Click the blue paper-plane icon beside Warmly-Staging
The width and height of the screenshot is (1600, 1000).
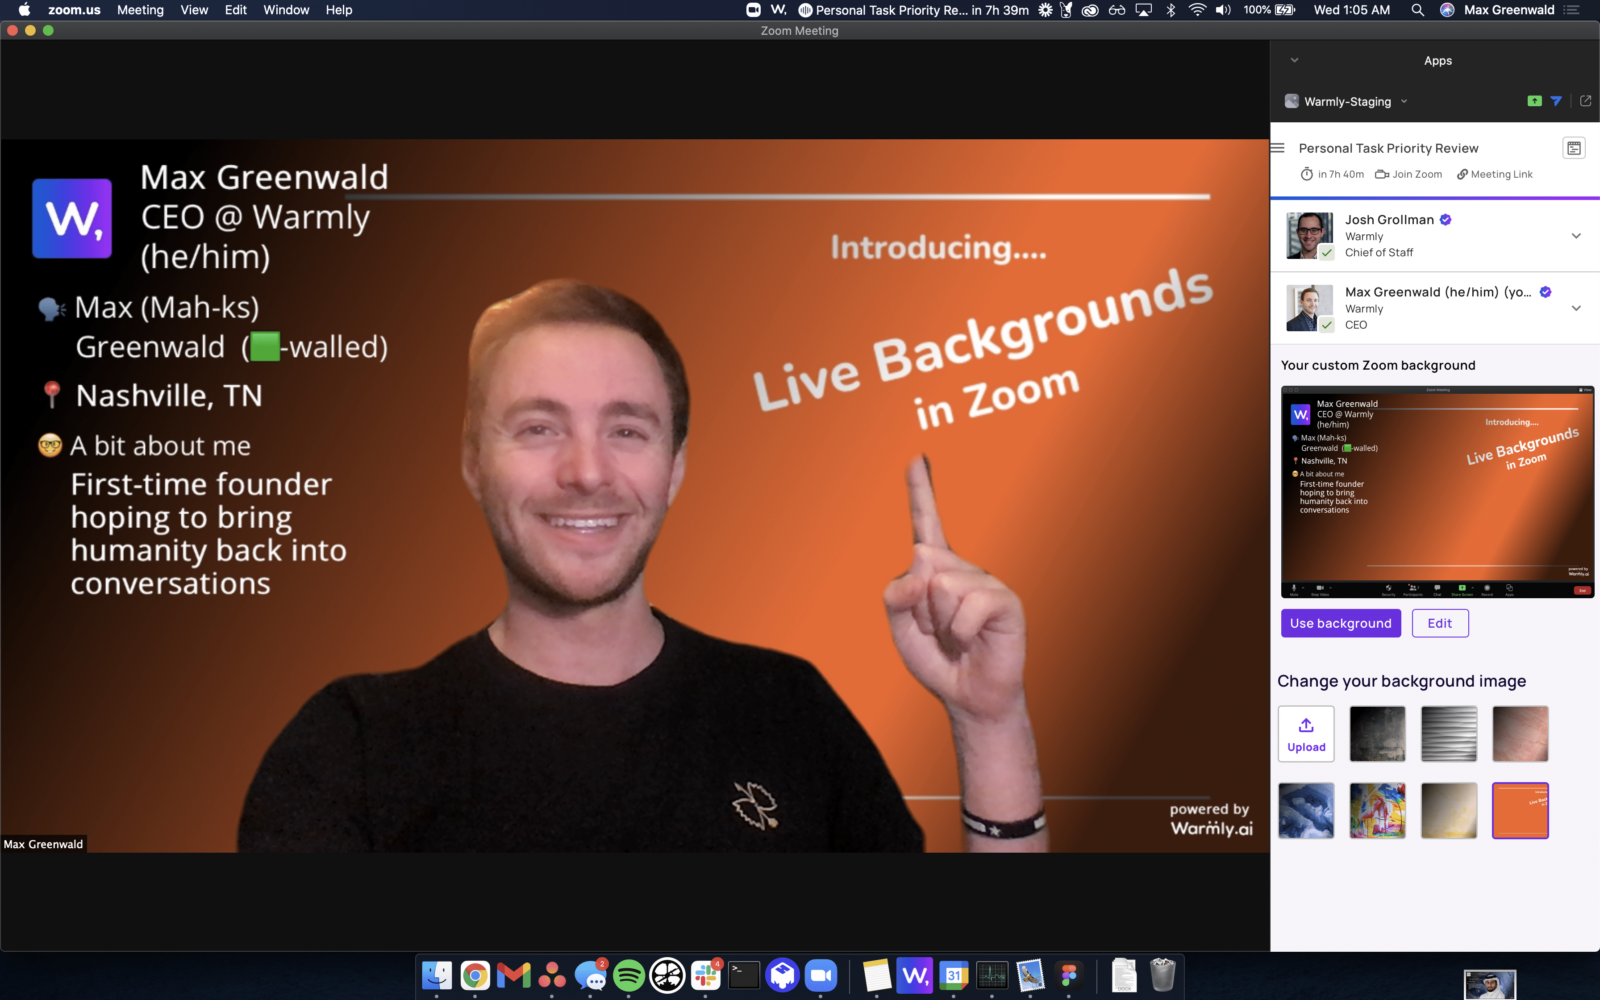click(x=1556, y=101)
